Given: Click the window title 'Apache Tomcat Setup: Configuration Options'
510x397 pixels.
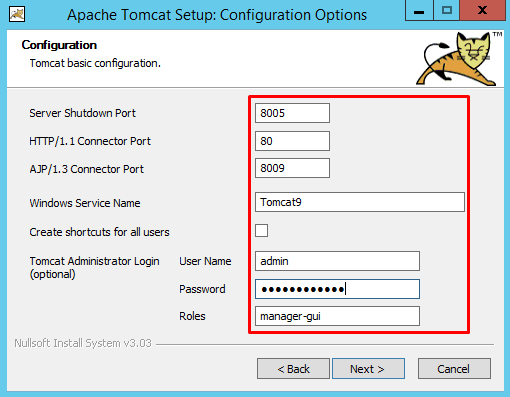Looking at the screenshot, I should (217, 15).
